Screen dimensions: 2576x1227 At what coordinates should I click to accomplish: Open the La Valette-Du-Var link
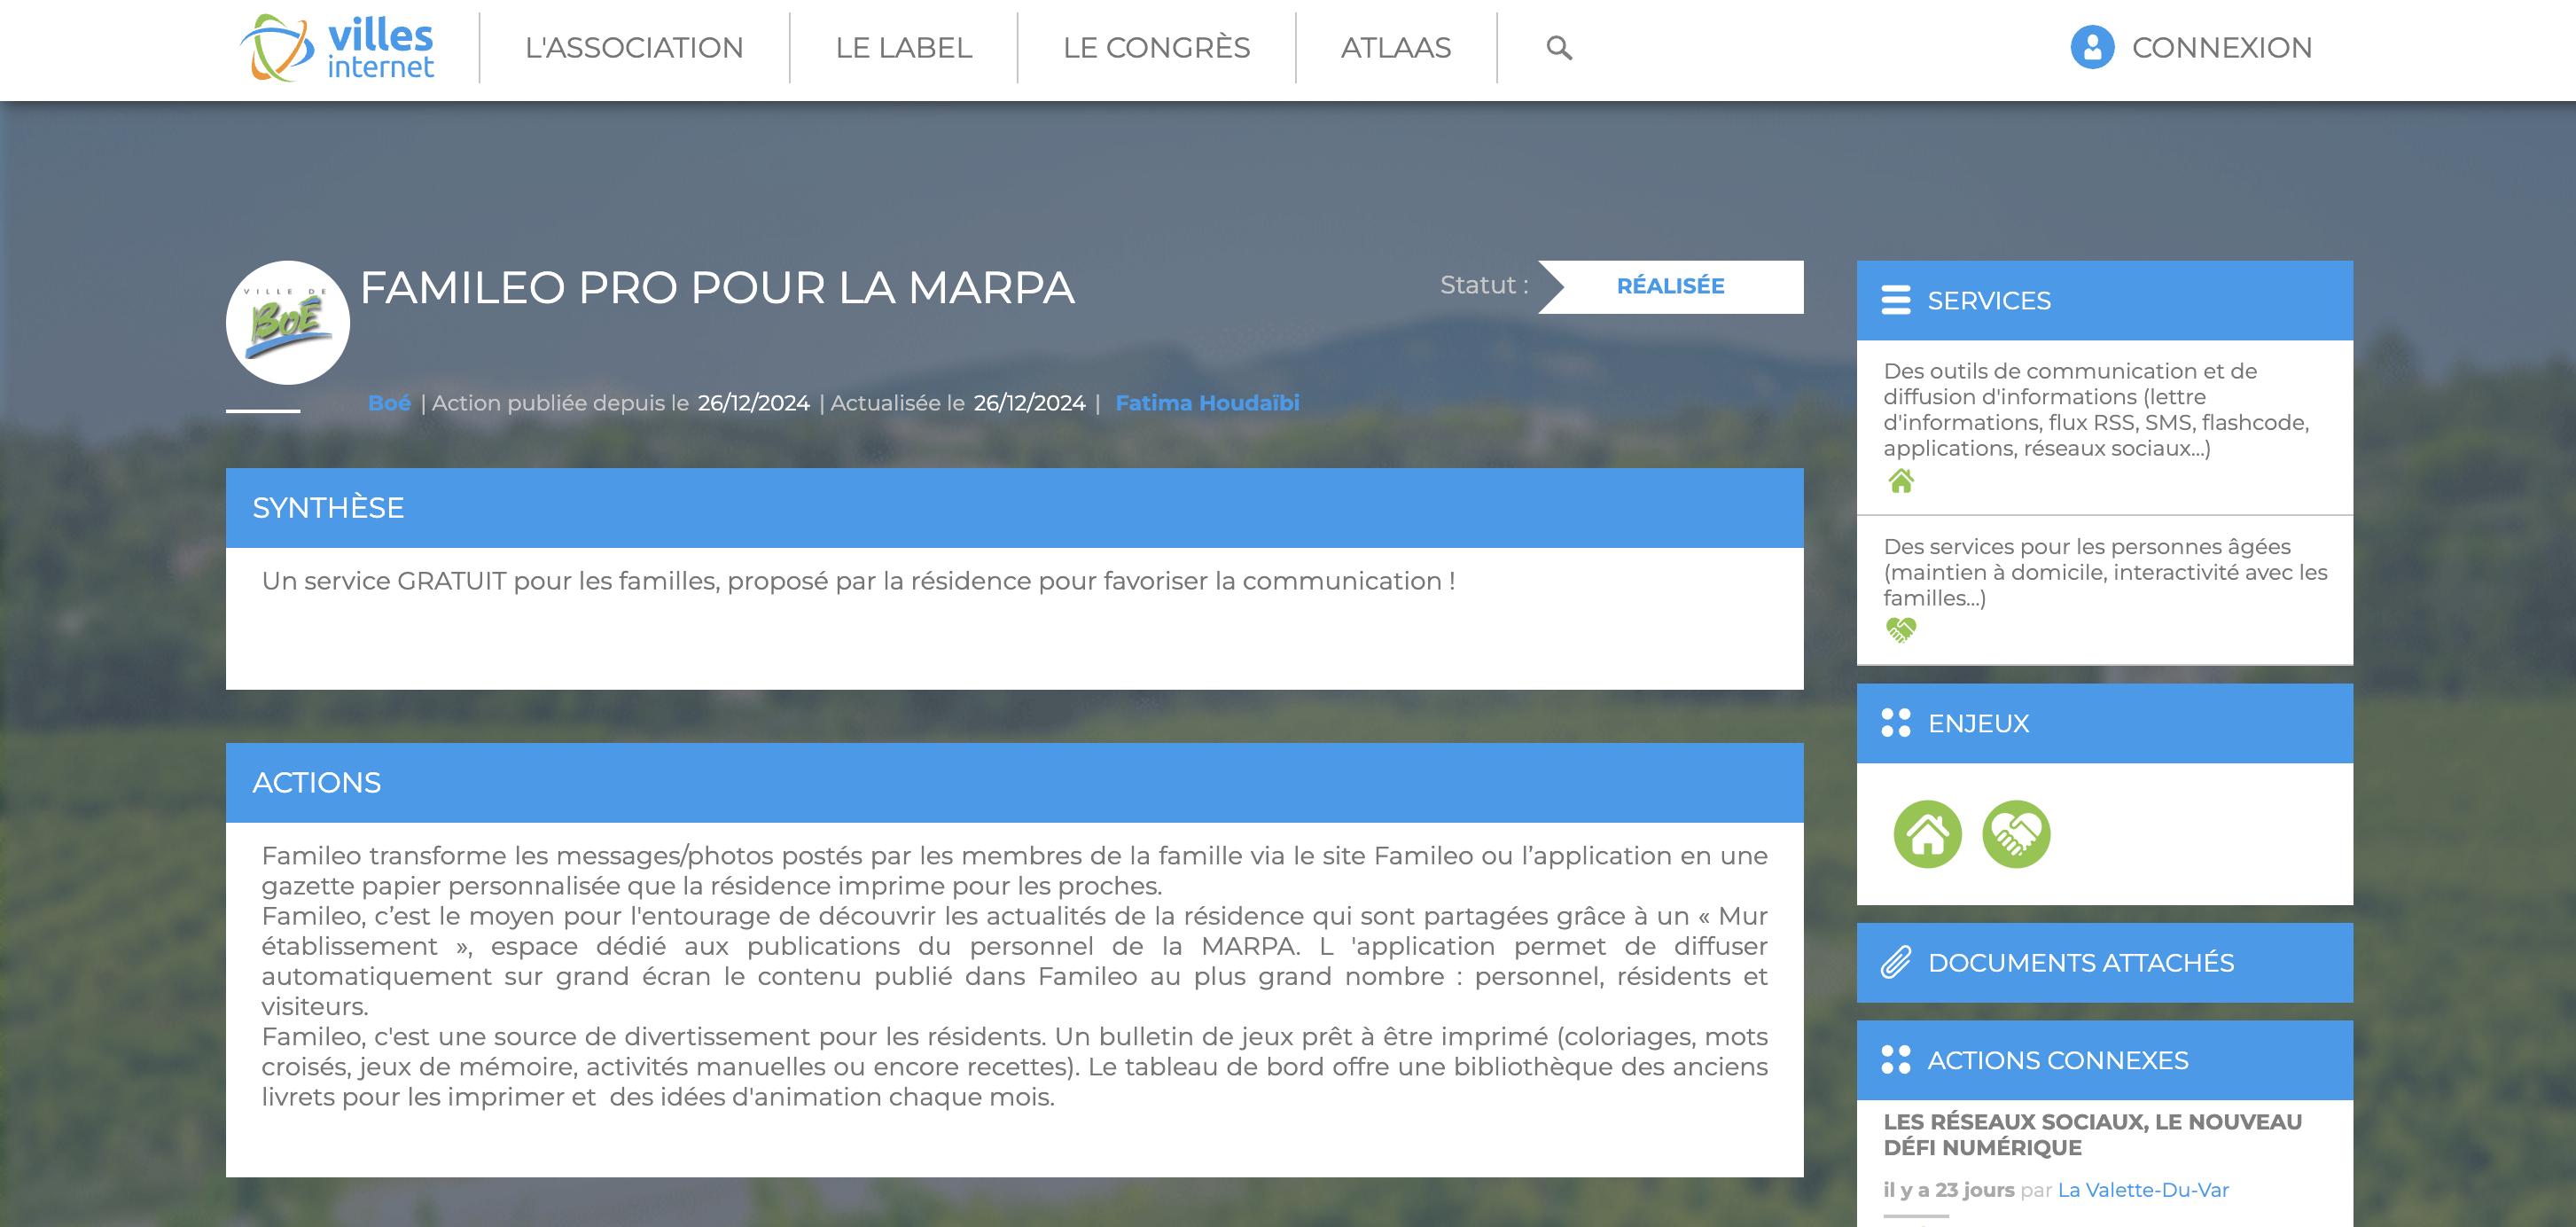(2143, 1190)
